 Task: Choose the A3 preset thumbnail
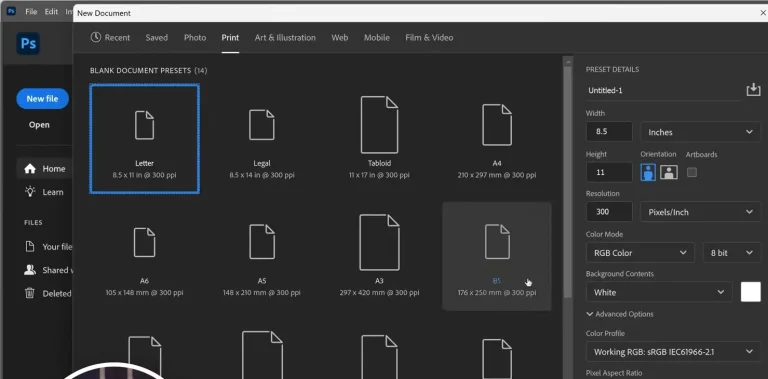379,256
